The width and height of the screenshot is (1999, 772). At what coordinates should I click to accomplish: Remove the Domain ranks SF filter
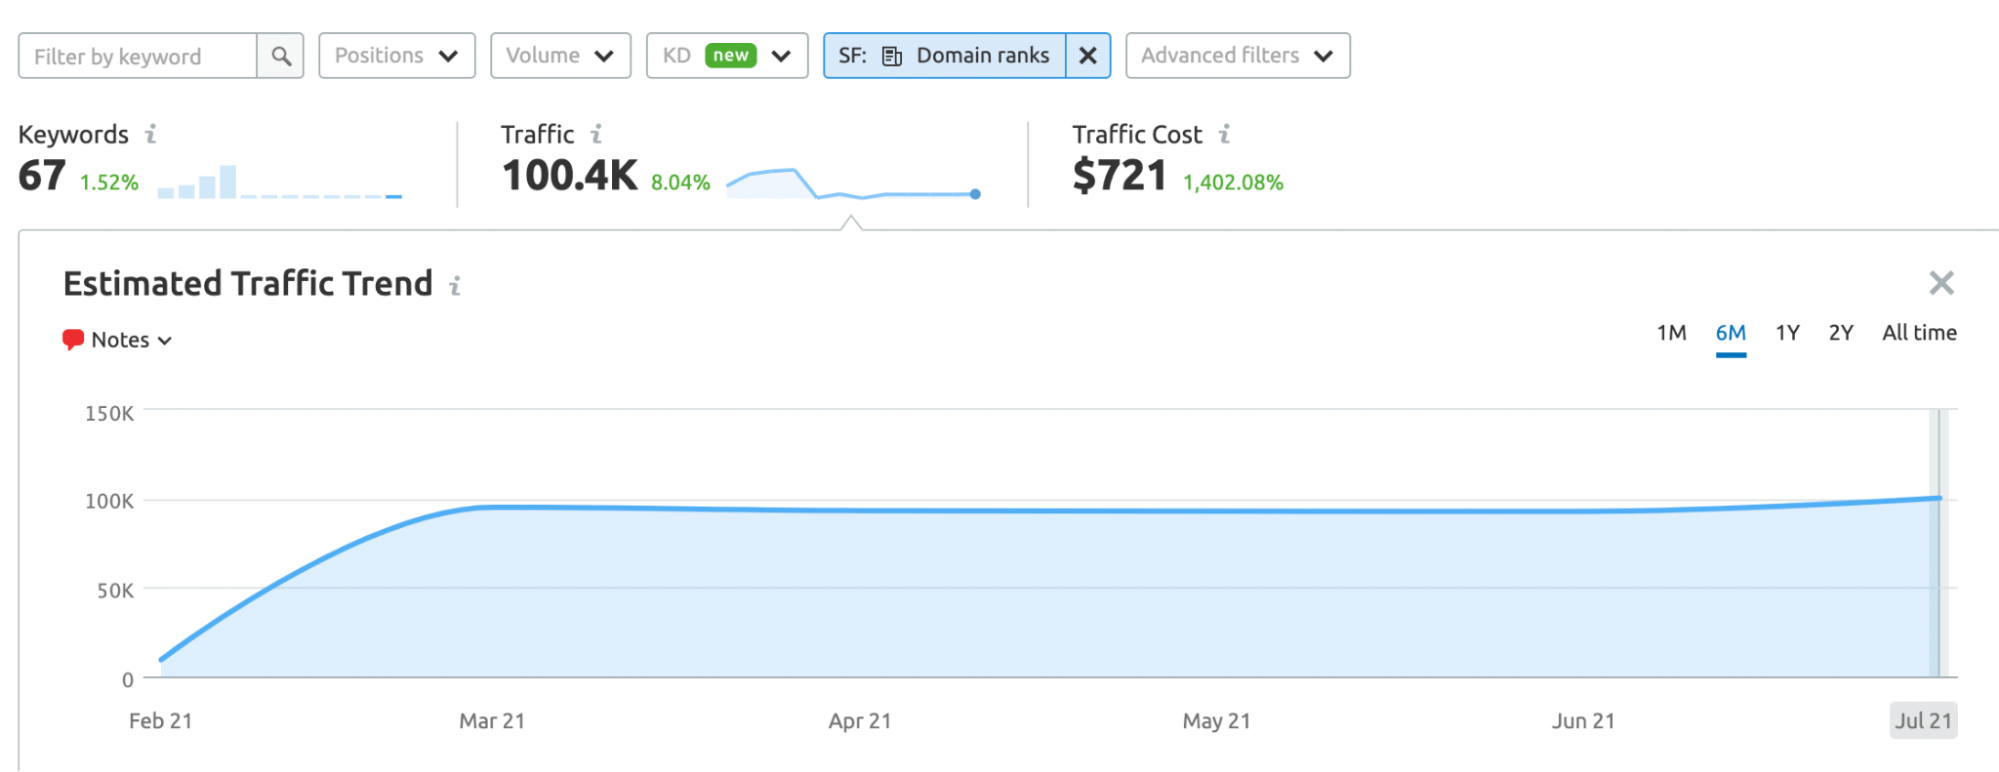(1088, 56)
